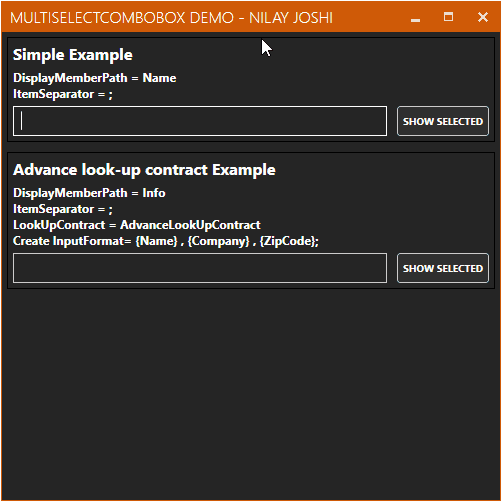Screen dimensions: 502x502
Task: Click the DisplayMemberPath = Info label
Action: coord(89,193)
